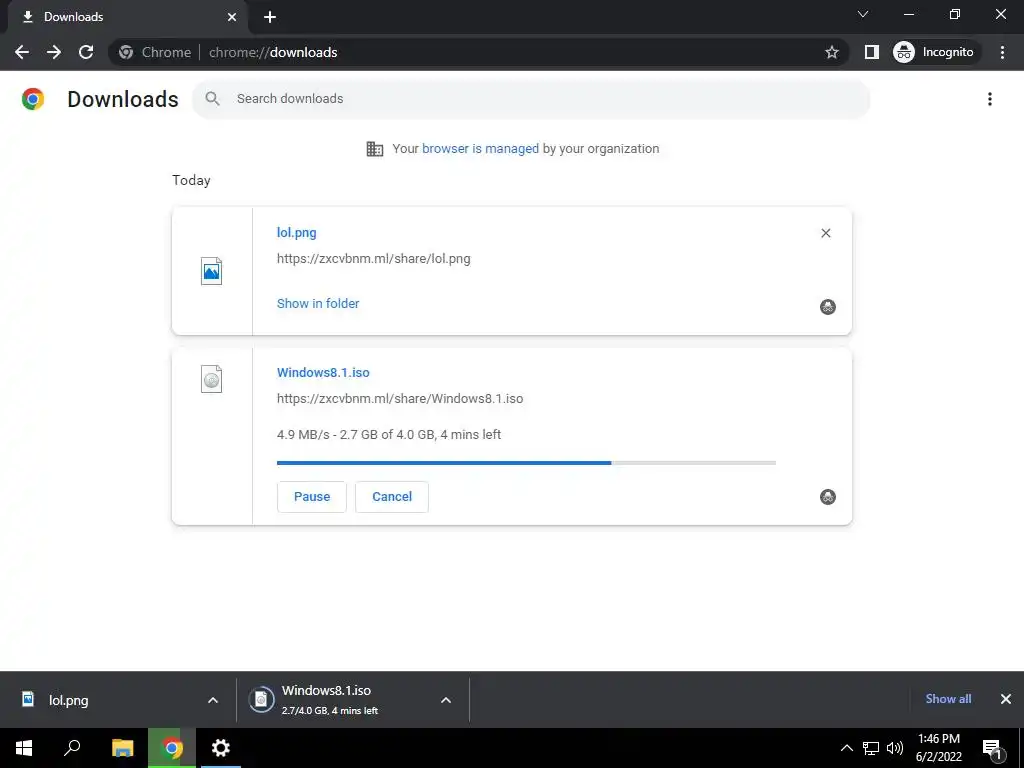Open the Windows8.1.iso file link

click(x=323, y=373)
